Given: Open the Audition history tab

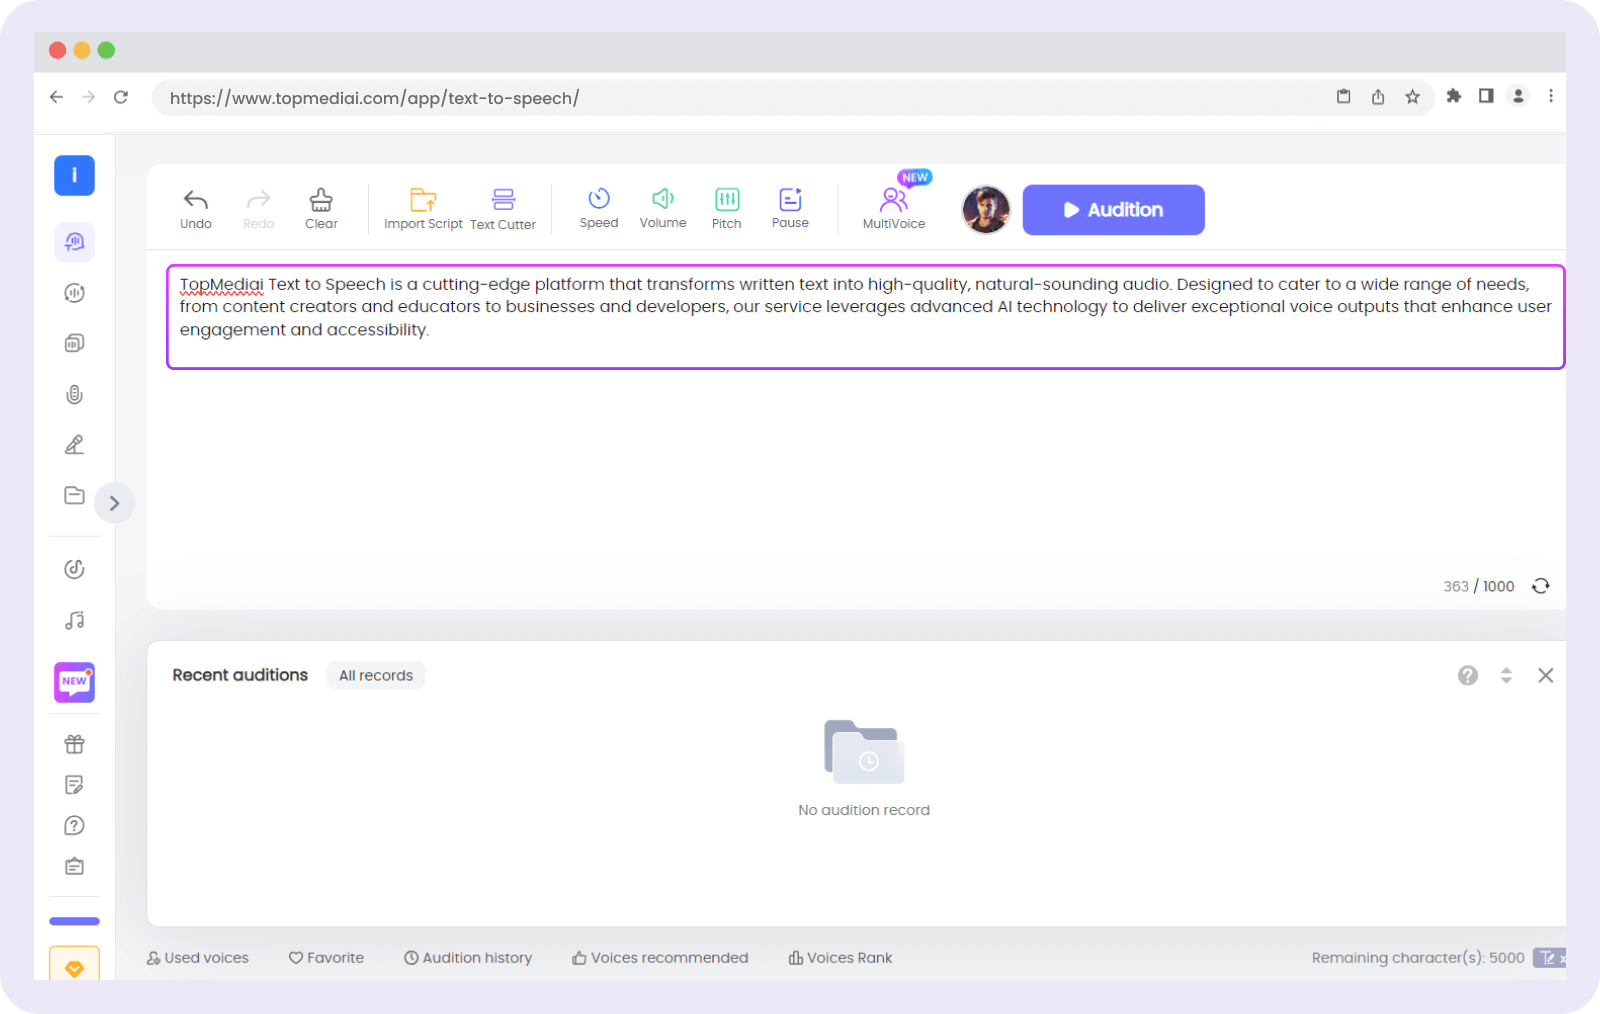Looking at the screenshot, I should (468, 958).
